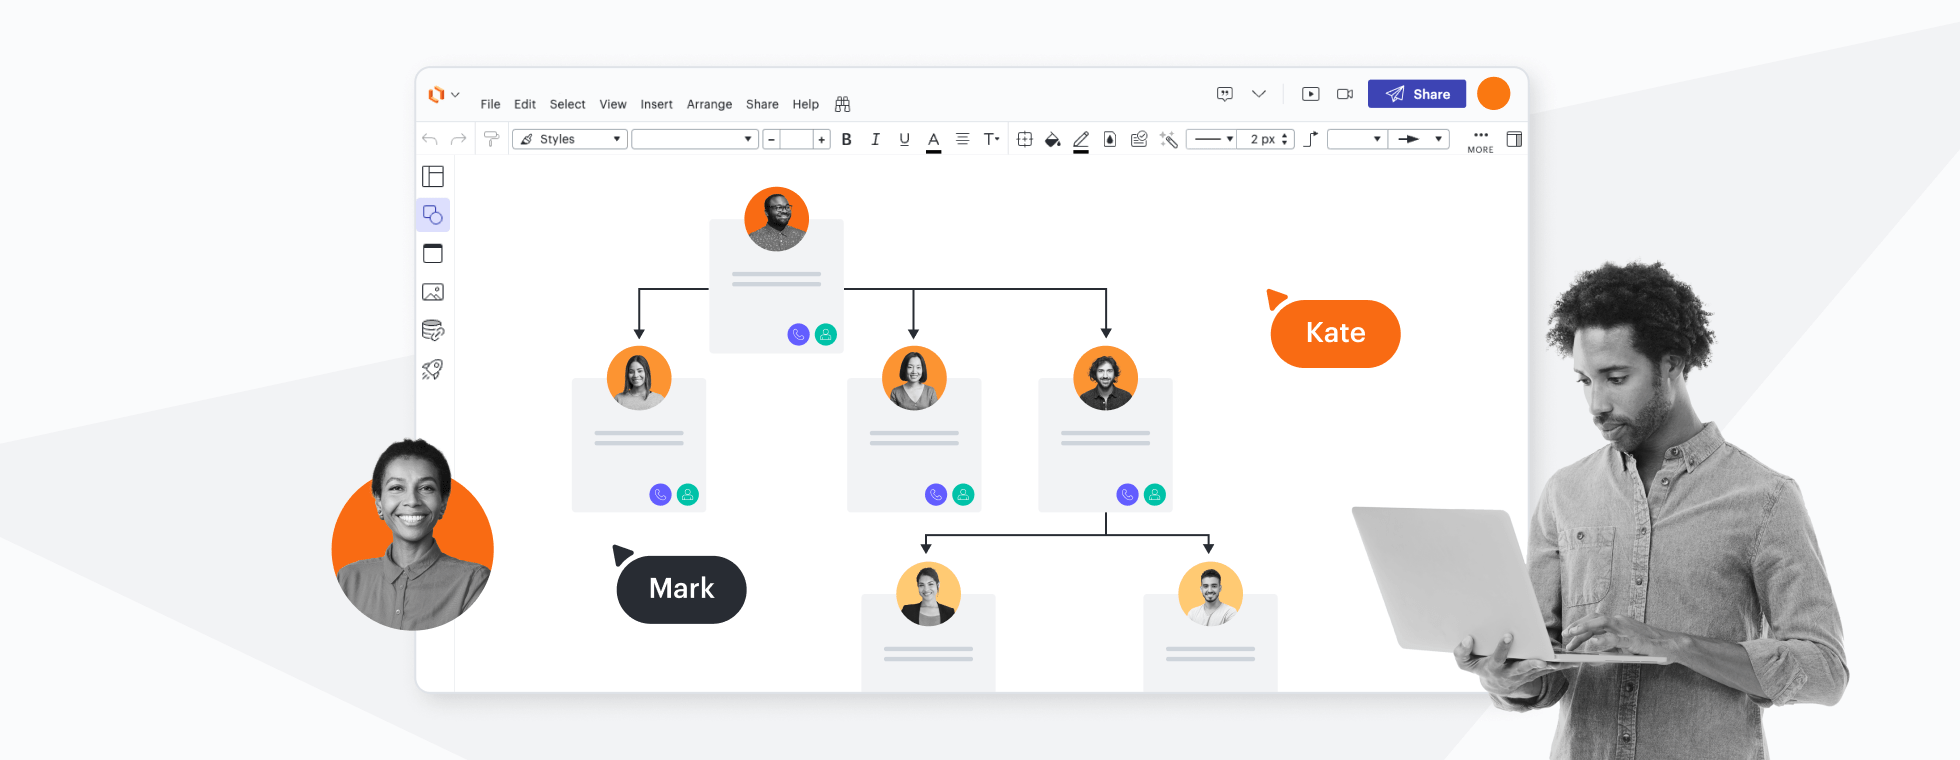Viewport: 1960px width, 760px height.
Task: Expand the line style dropdown
Action: click(1212, 139)
